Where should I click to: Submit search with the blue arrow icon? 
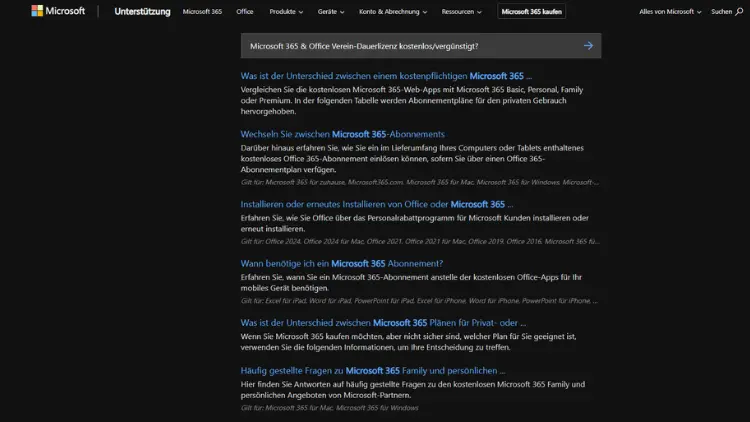588,46
